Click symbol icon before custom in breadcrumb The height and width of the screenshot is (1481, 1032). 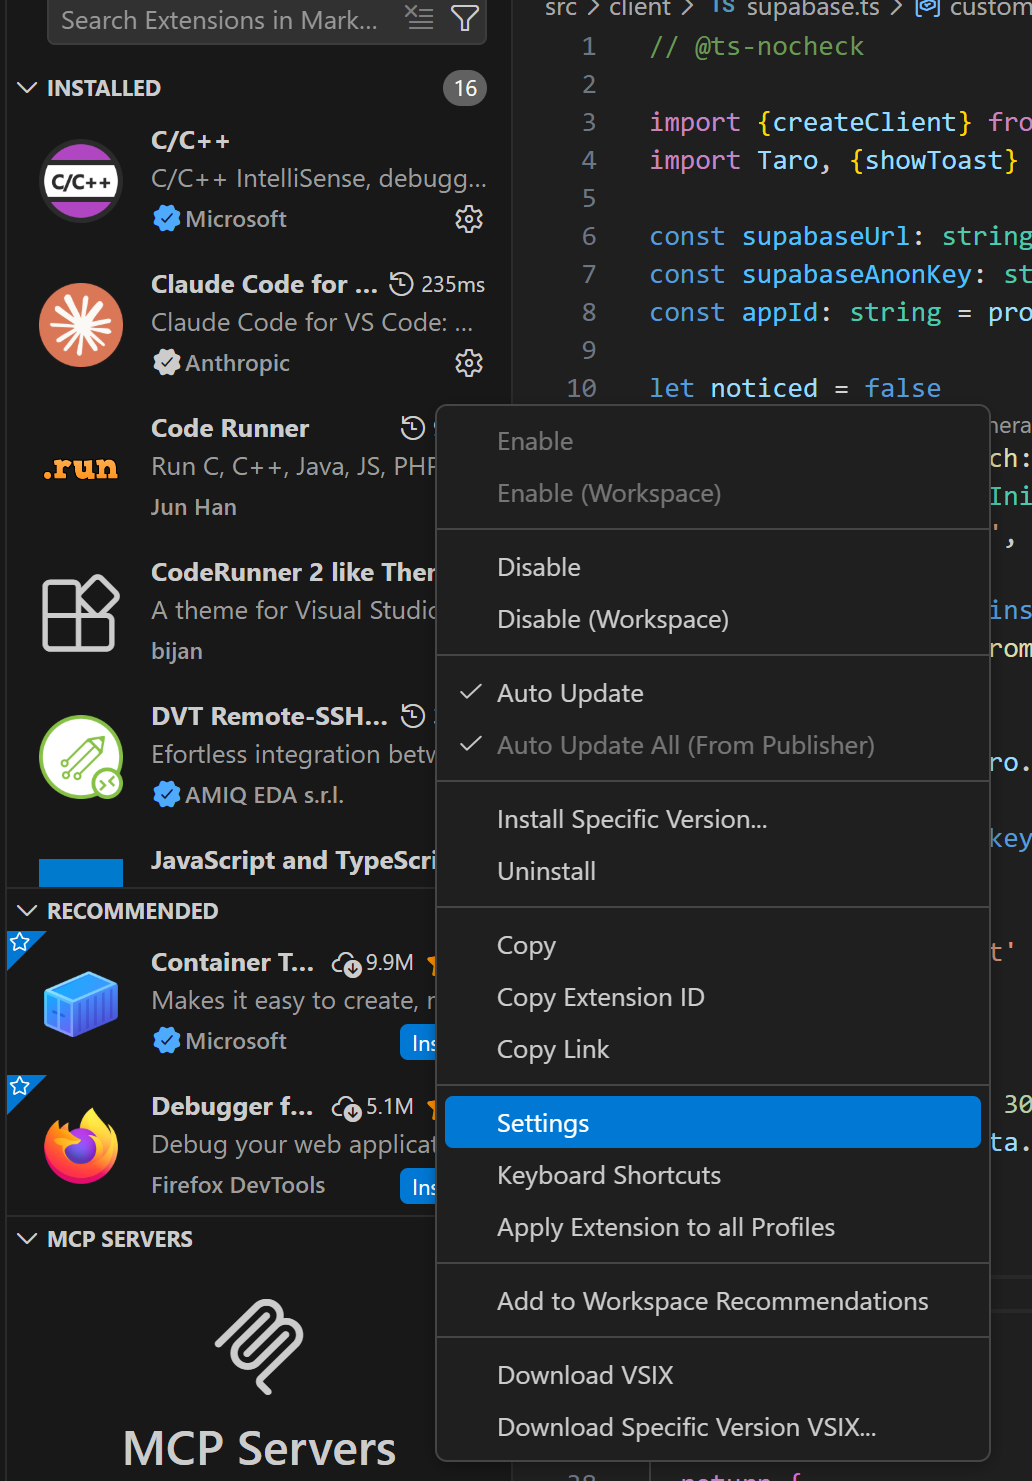click(x=928, y=8)
